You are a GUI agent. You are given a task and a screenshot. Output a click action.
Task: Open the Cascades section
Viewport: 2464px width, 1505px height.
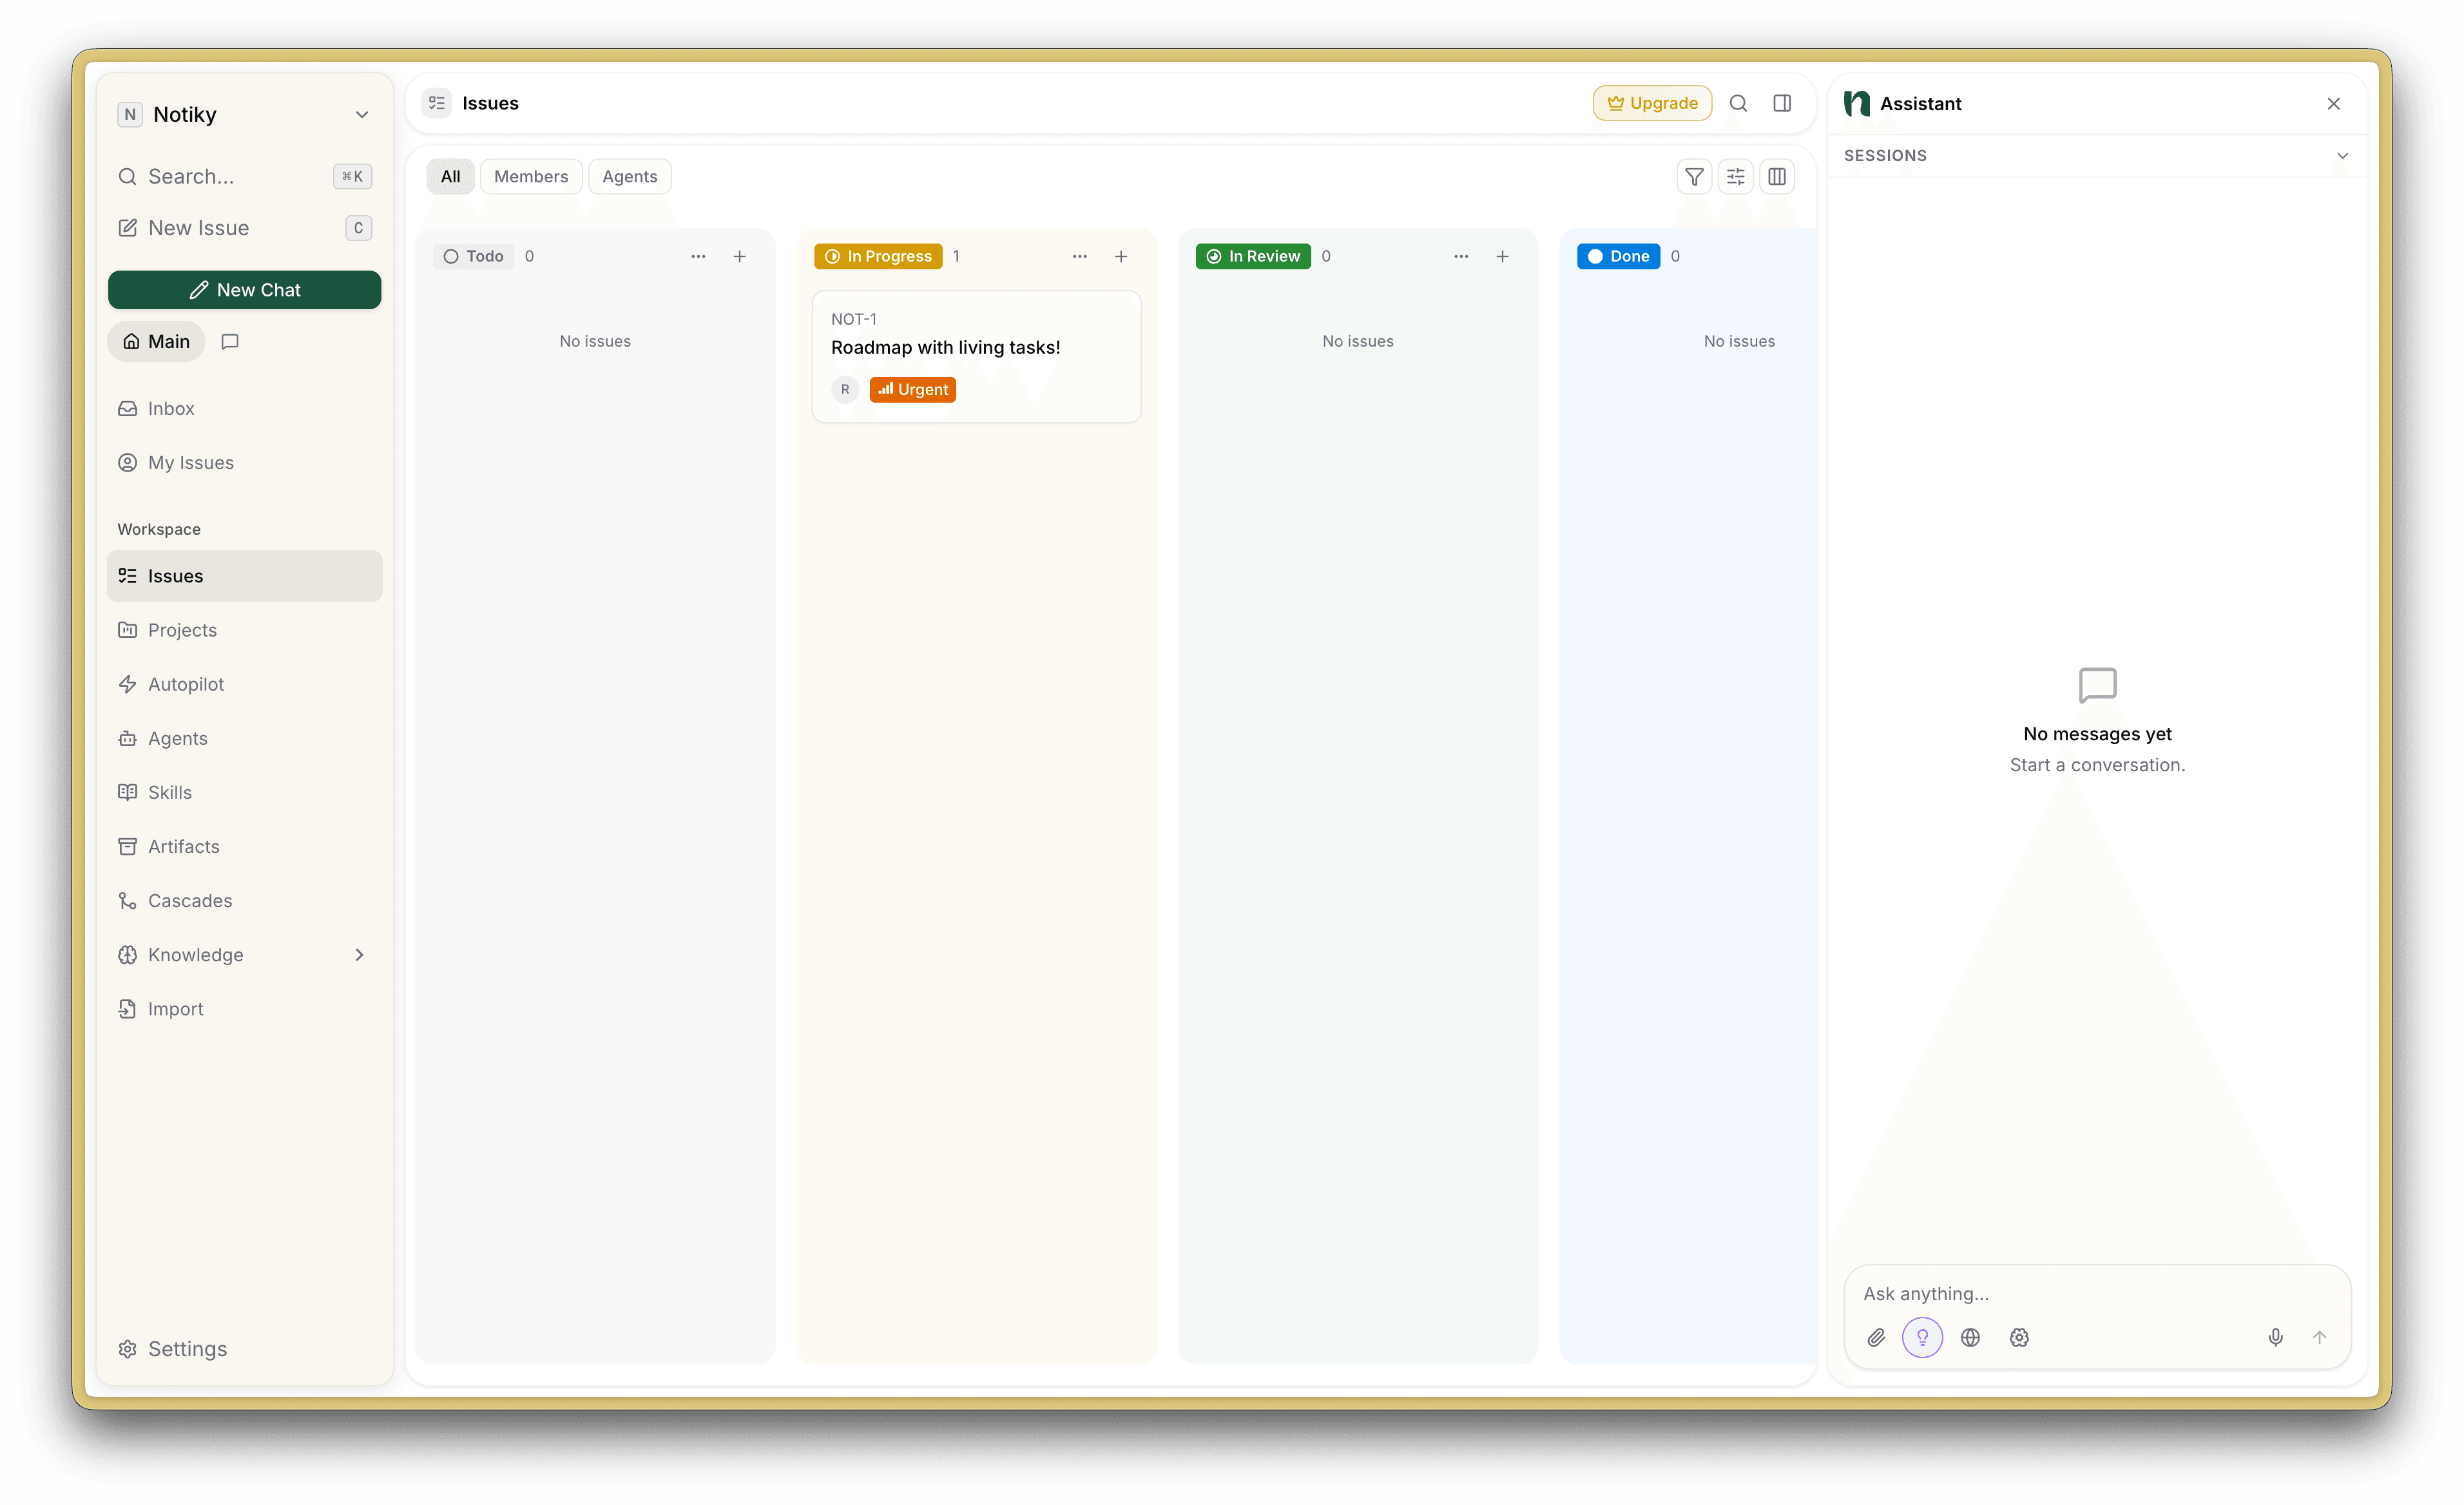tap(245, 901)
